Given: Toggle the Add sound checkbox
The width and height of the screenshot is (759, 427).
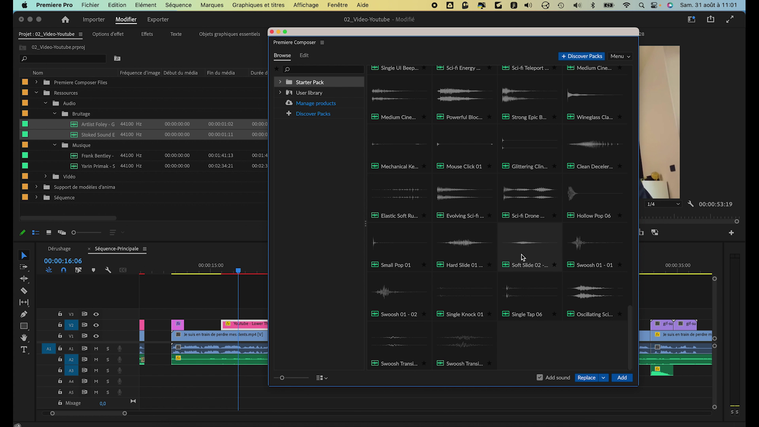Looking at the screenshot, I should 540,378.
